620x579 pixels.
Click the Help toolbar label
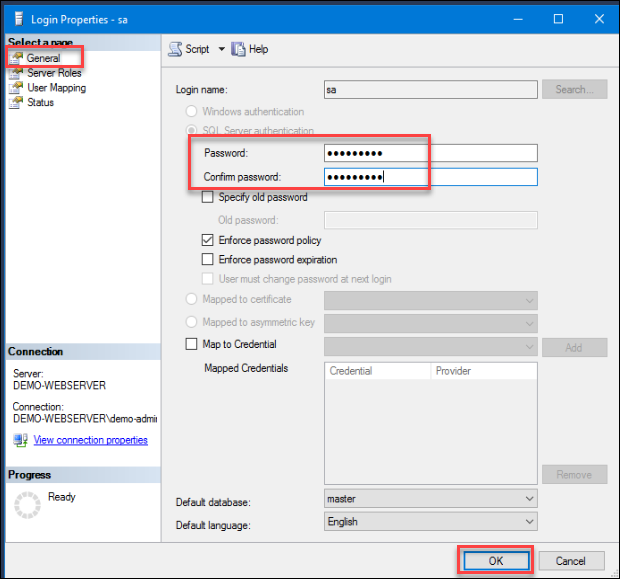click(259, 49)
